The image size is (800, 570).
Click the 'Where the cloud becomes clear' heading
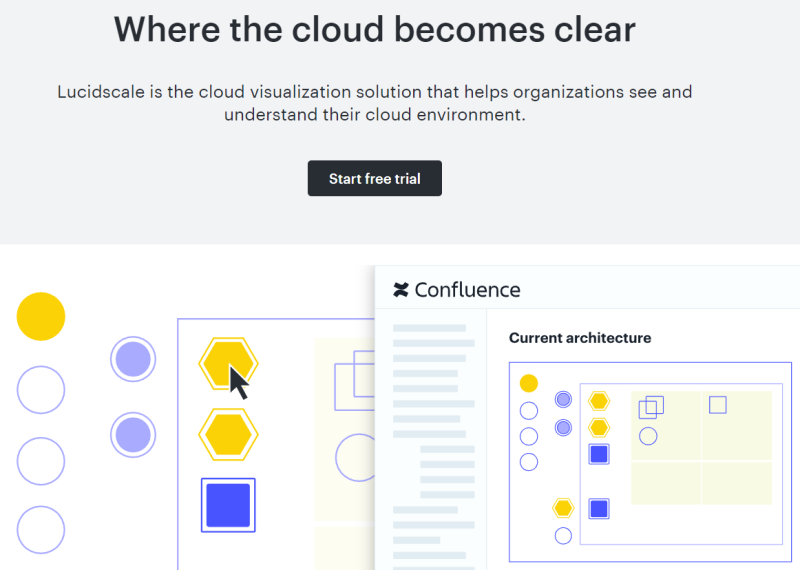tap(374, 29)
